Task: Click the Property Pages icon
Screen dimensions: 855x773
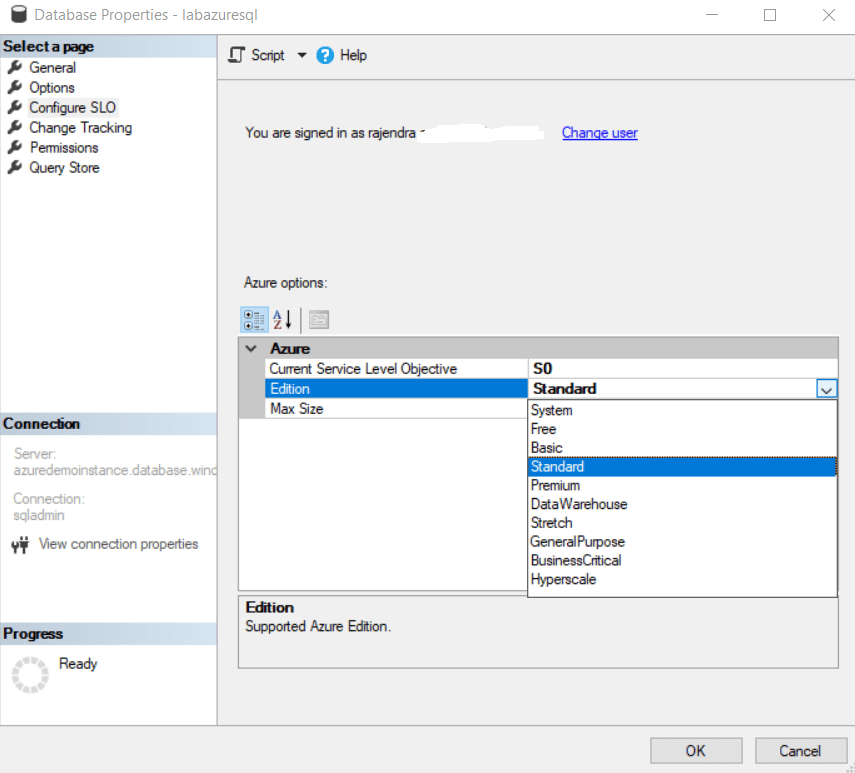Action: pos(319,319)
